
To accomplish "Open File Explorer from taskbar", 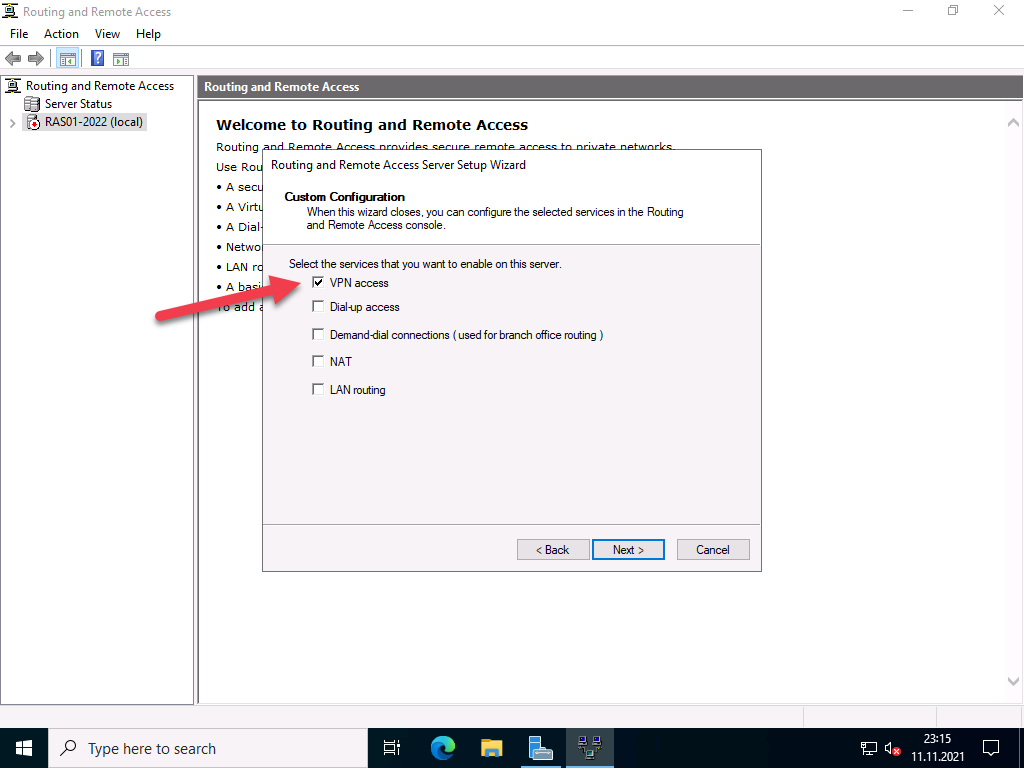I will click(x=492, y=748).
